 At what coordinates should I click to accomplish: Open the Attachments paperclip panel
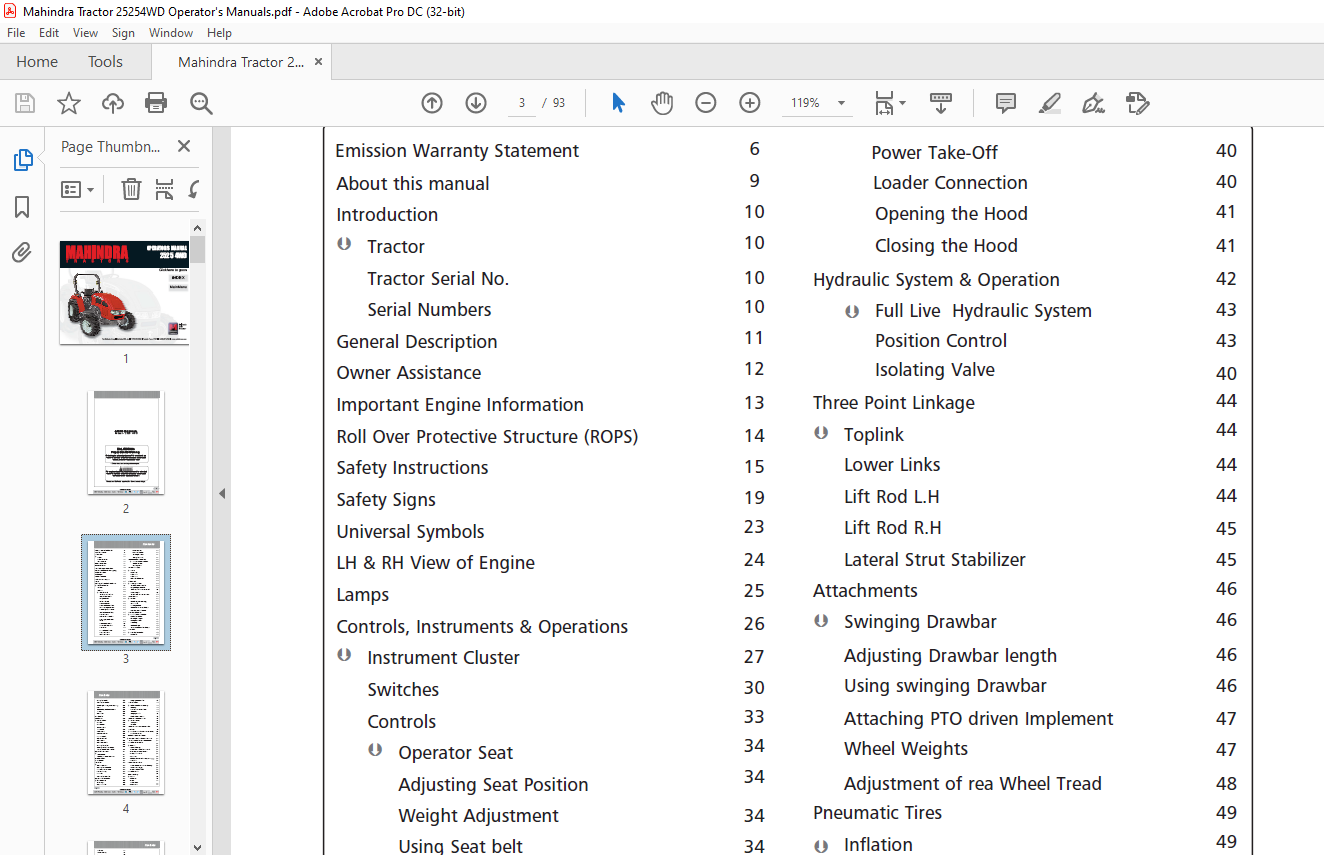[x=22, y=252]
